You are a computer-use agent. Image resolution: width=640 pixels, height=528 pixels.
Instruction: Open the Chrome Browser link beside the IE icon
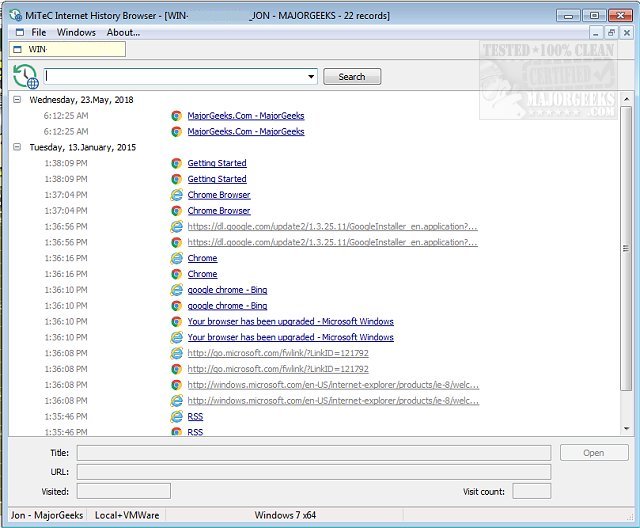[219, 195]
